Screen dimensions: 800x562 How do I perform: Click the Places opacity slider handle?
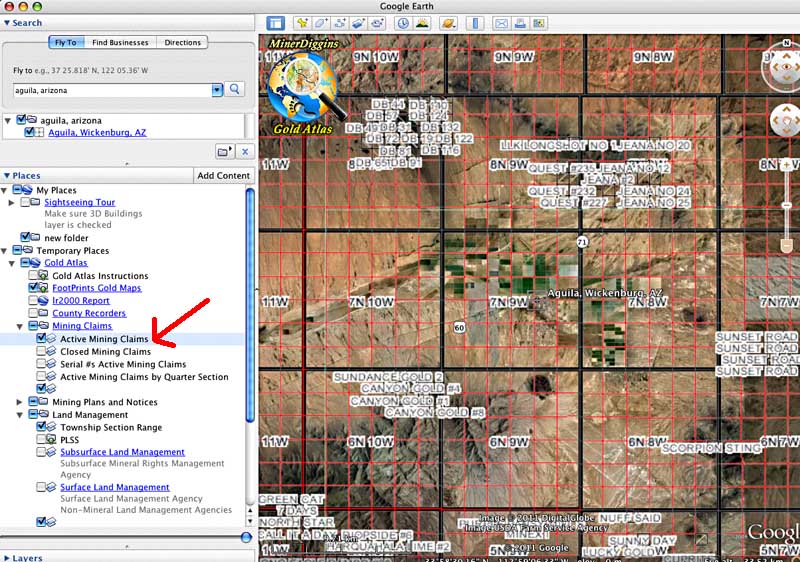(246, 537)
